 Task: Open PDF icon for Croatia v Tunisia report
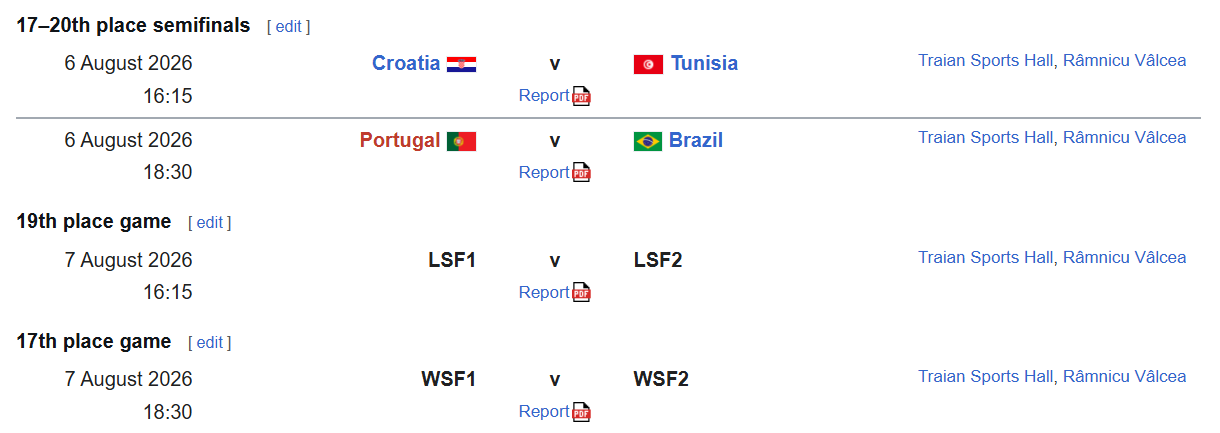point(582,96)
